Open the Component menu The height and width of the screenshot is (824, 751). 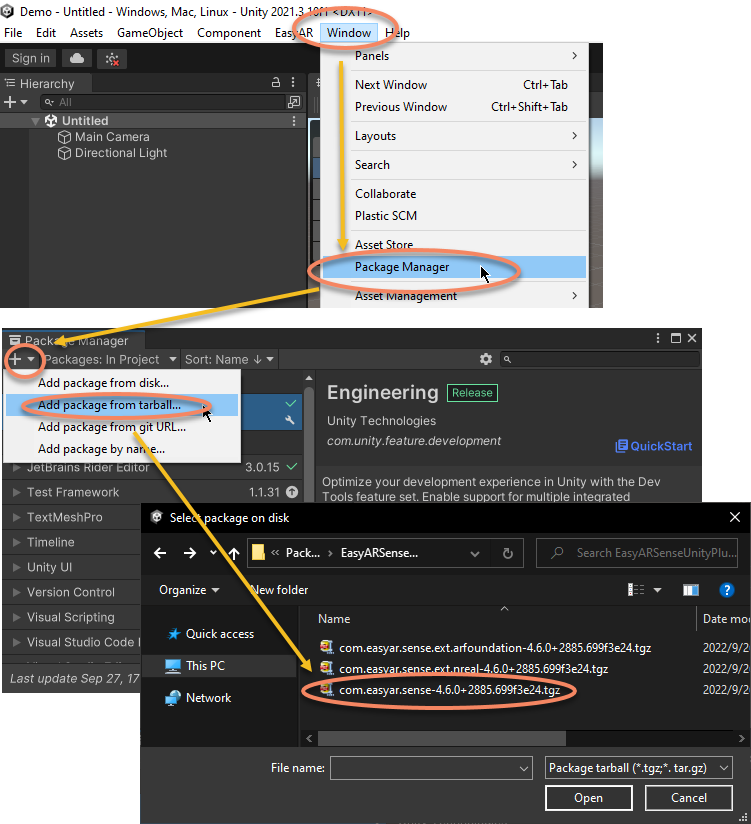pos(229,33)
